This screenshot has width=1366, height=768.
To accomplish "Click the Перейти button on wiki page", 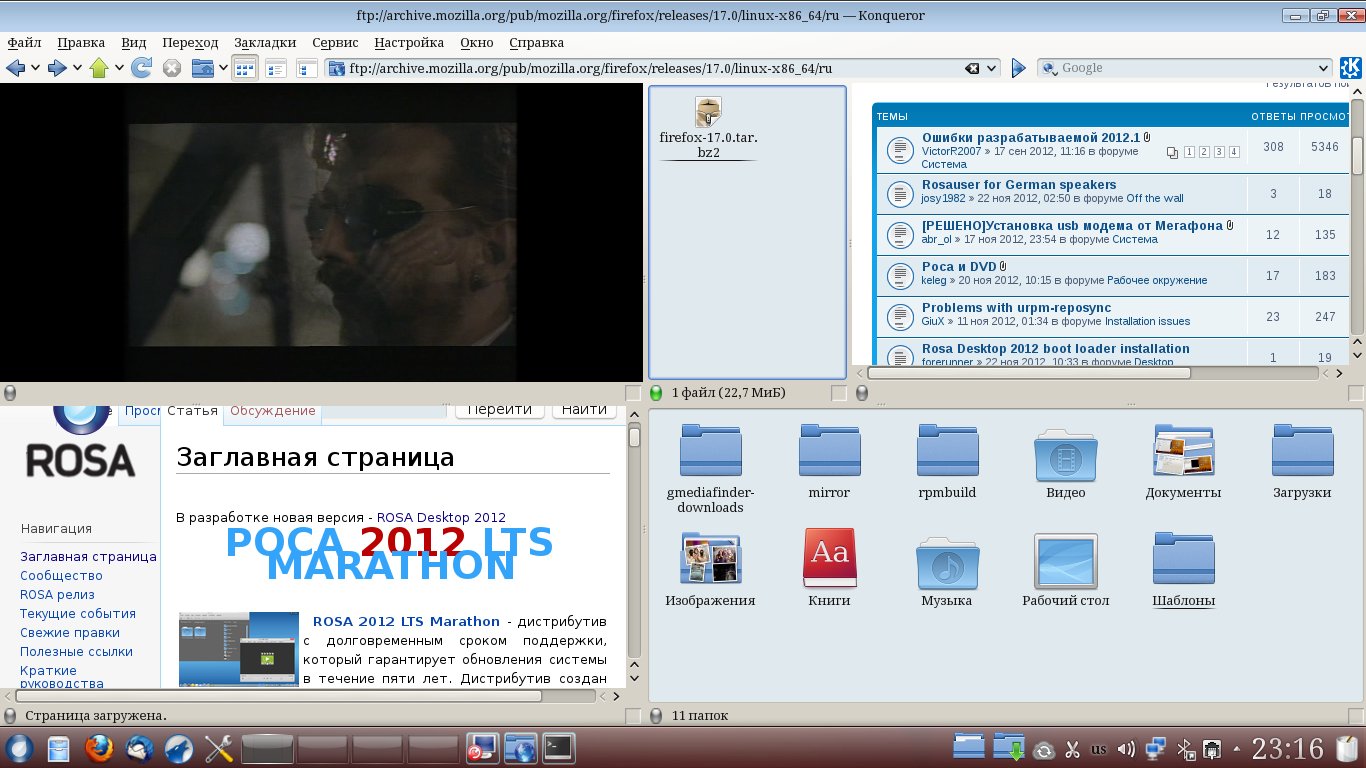I will click(499, 409).
